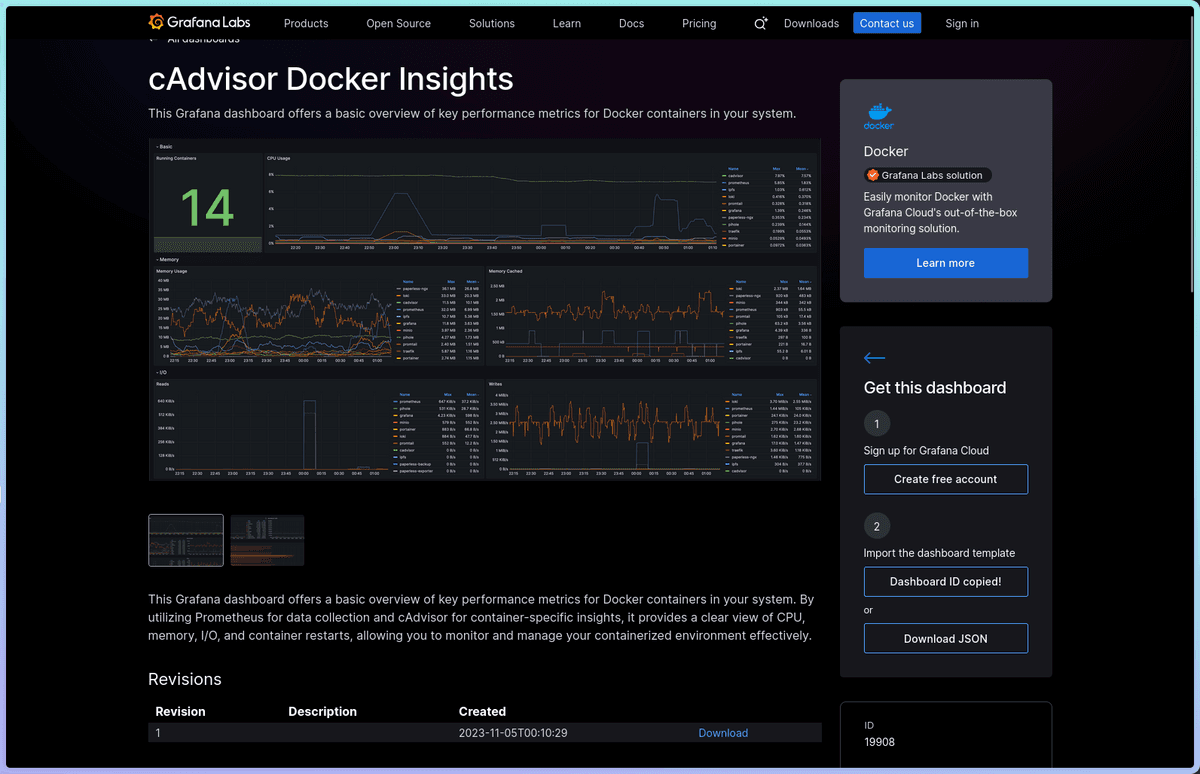
Task: Click the Import the dashboard template text
Action: 939,553
